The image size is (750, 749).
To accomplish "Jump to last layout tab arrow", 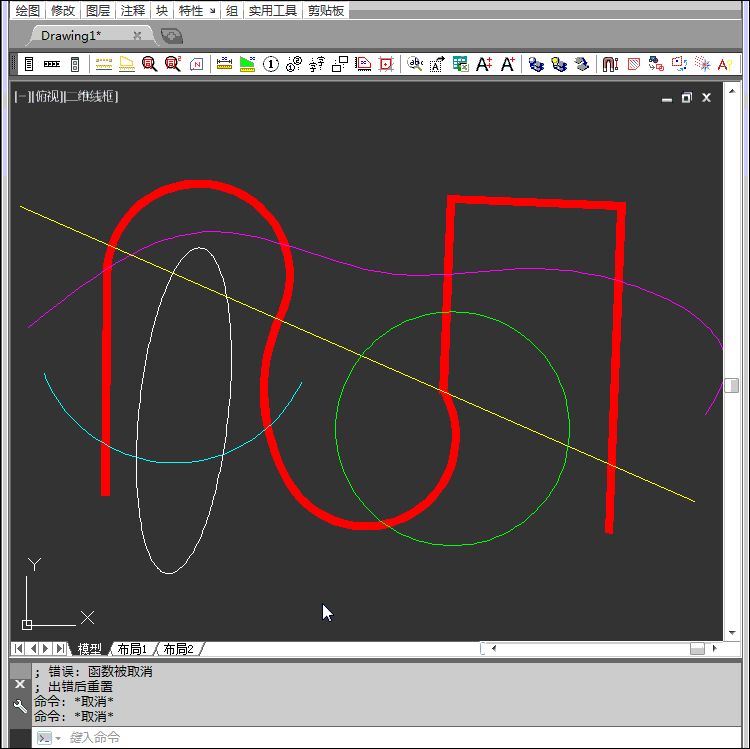I will 62,649.
